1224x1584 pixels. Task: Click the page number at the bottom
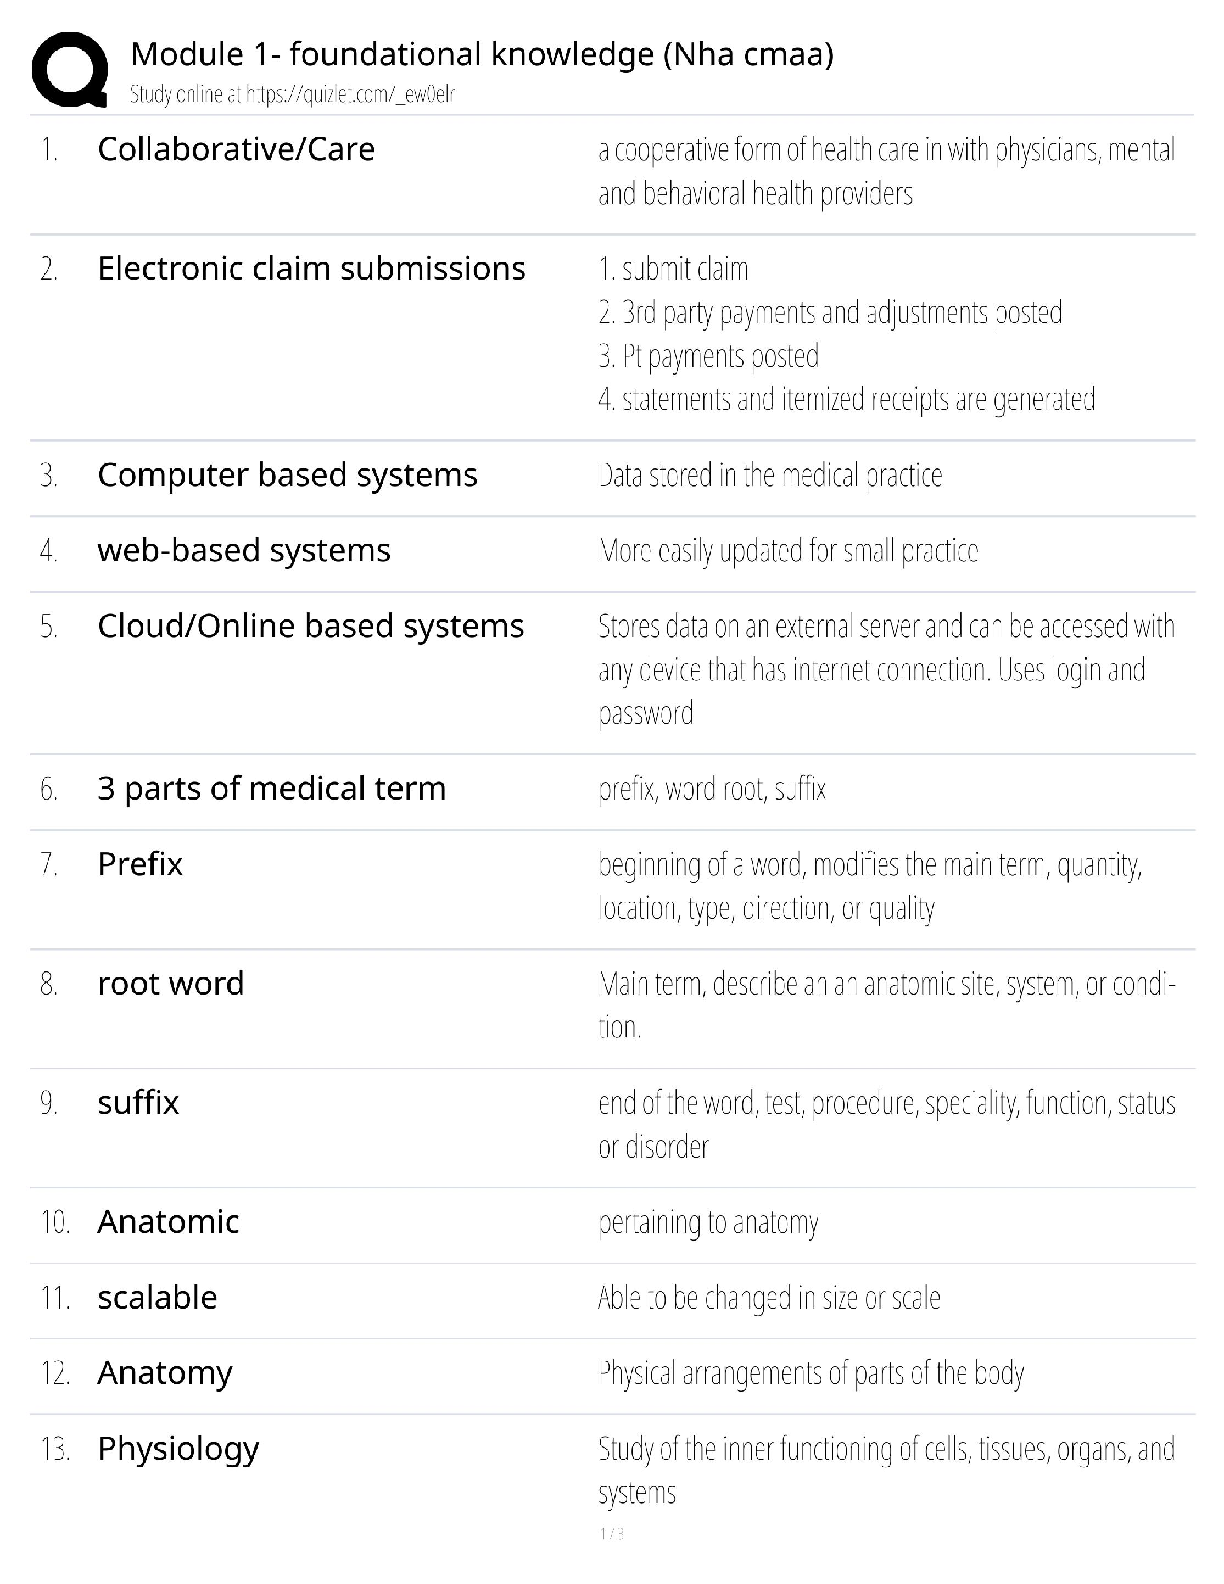point(611,1533)
